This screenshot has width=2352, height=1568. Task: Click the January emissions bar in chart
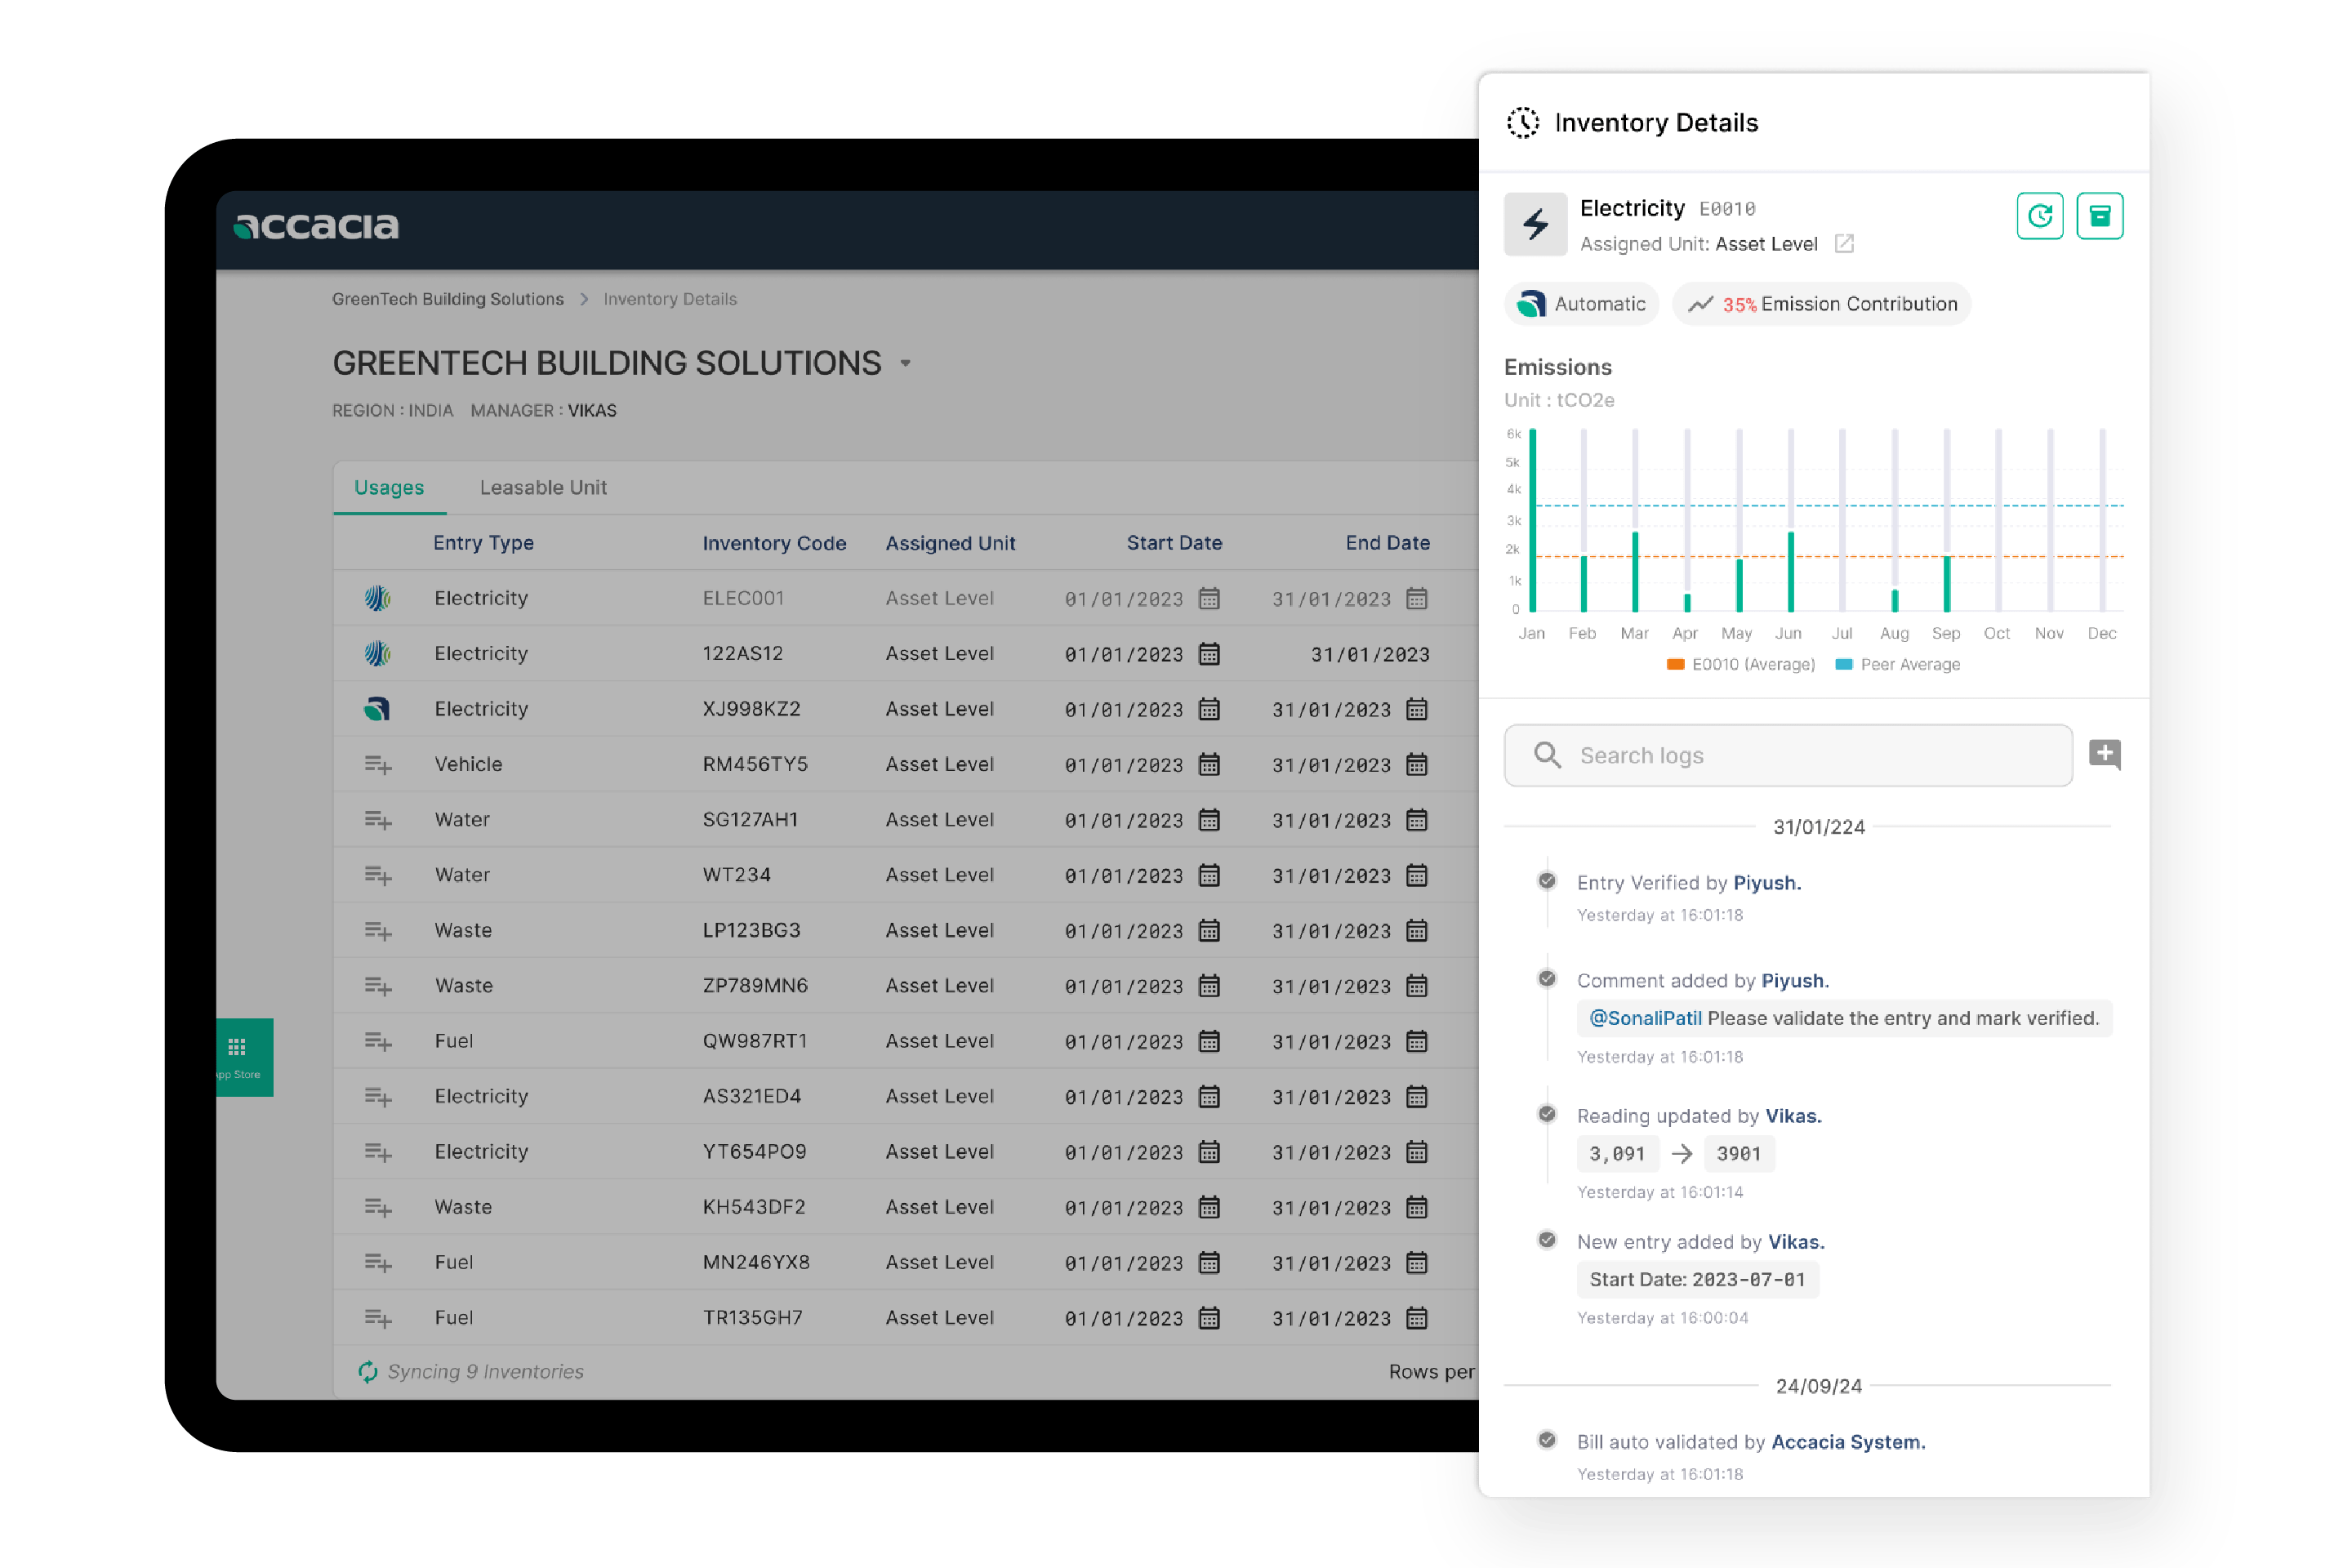(x=1532, y=520)
